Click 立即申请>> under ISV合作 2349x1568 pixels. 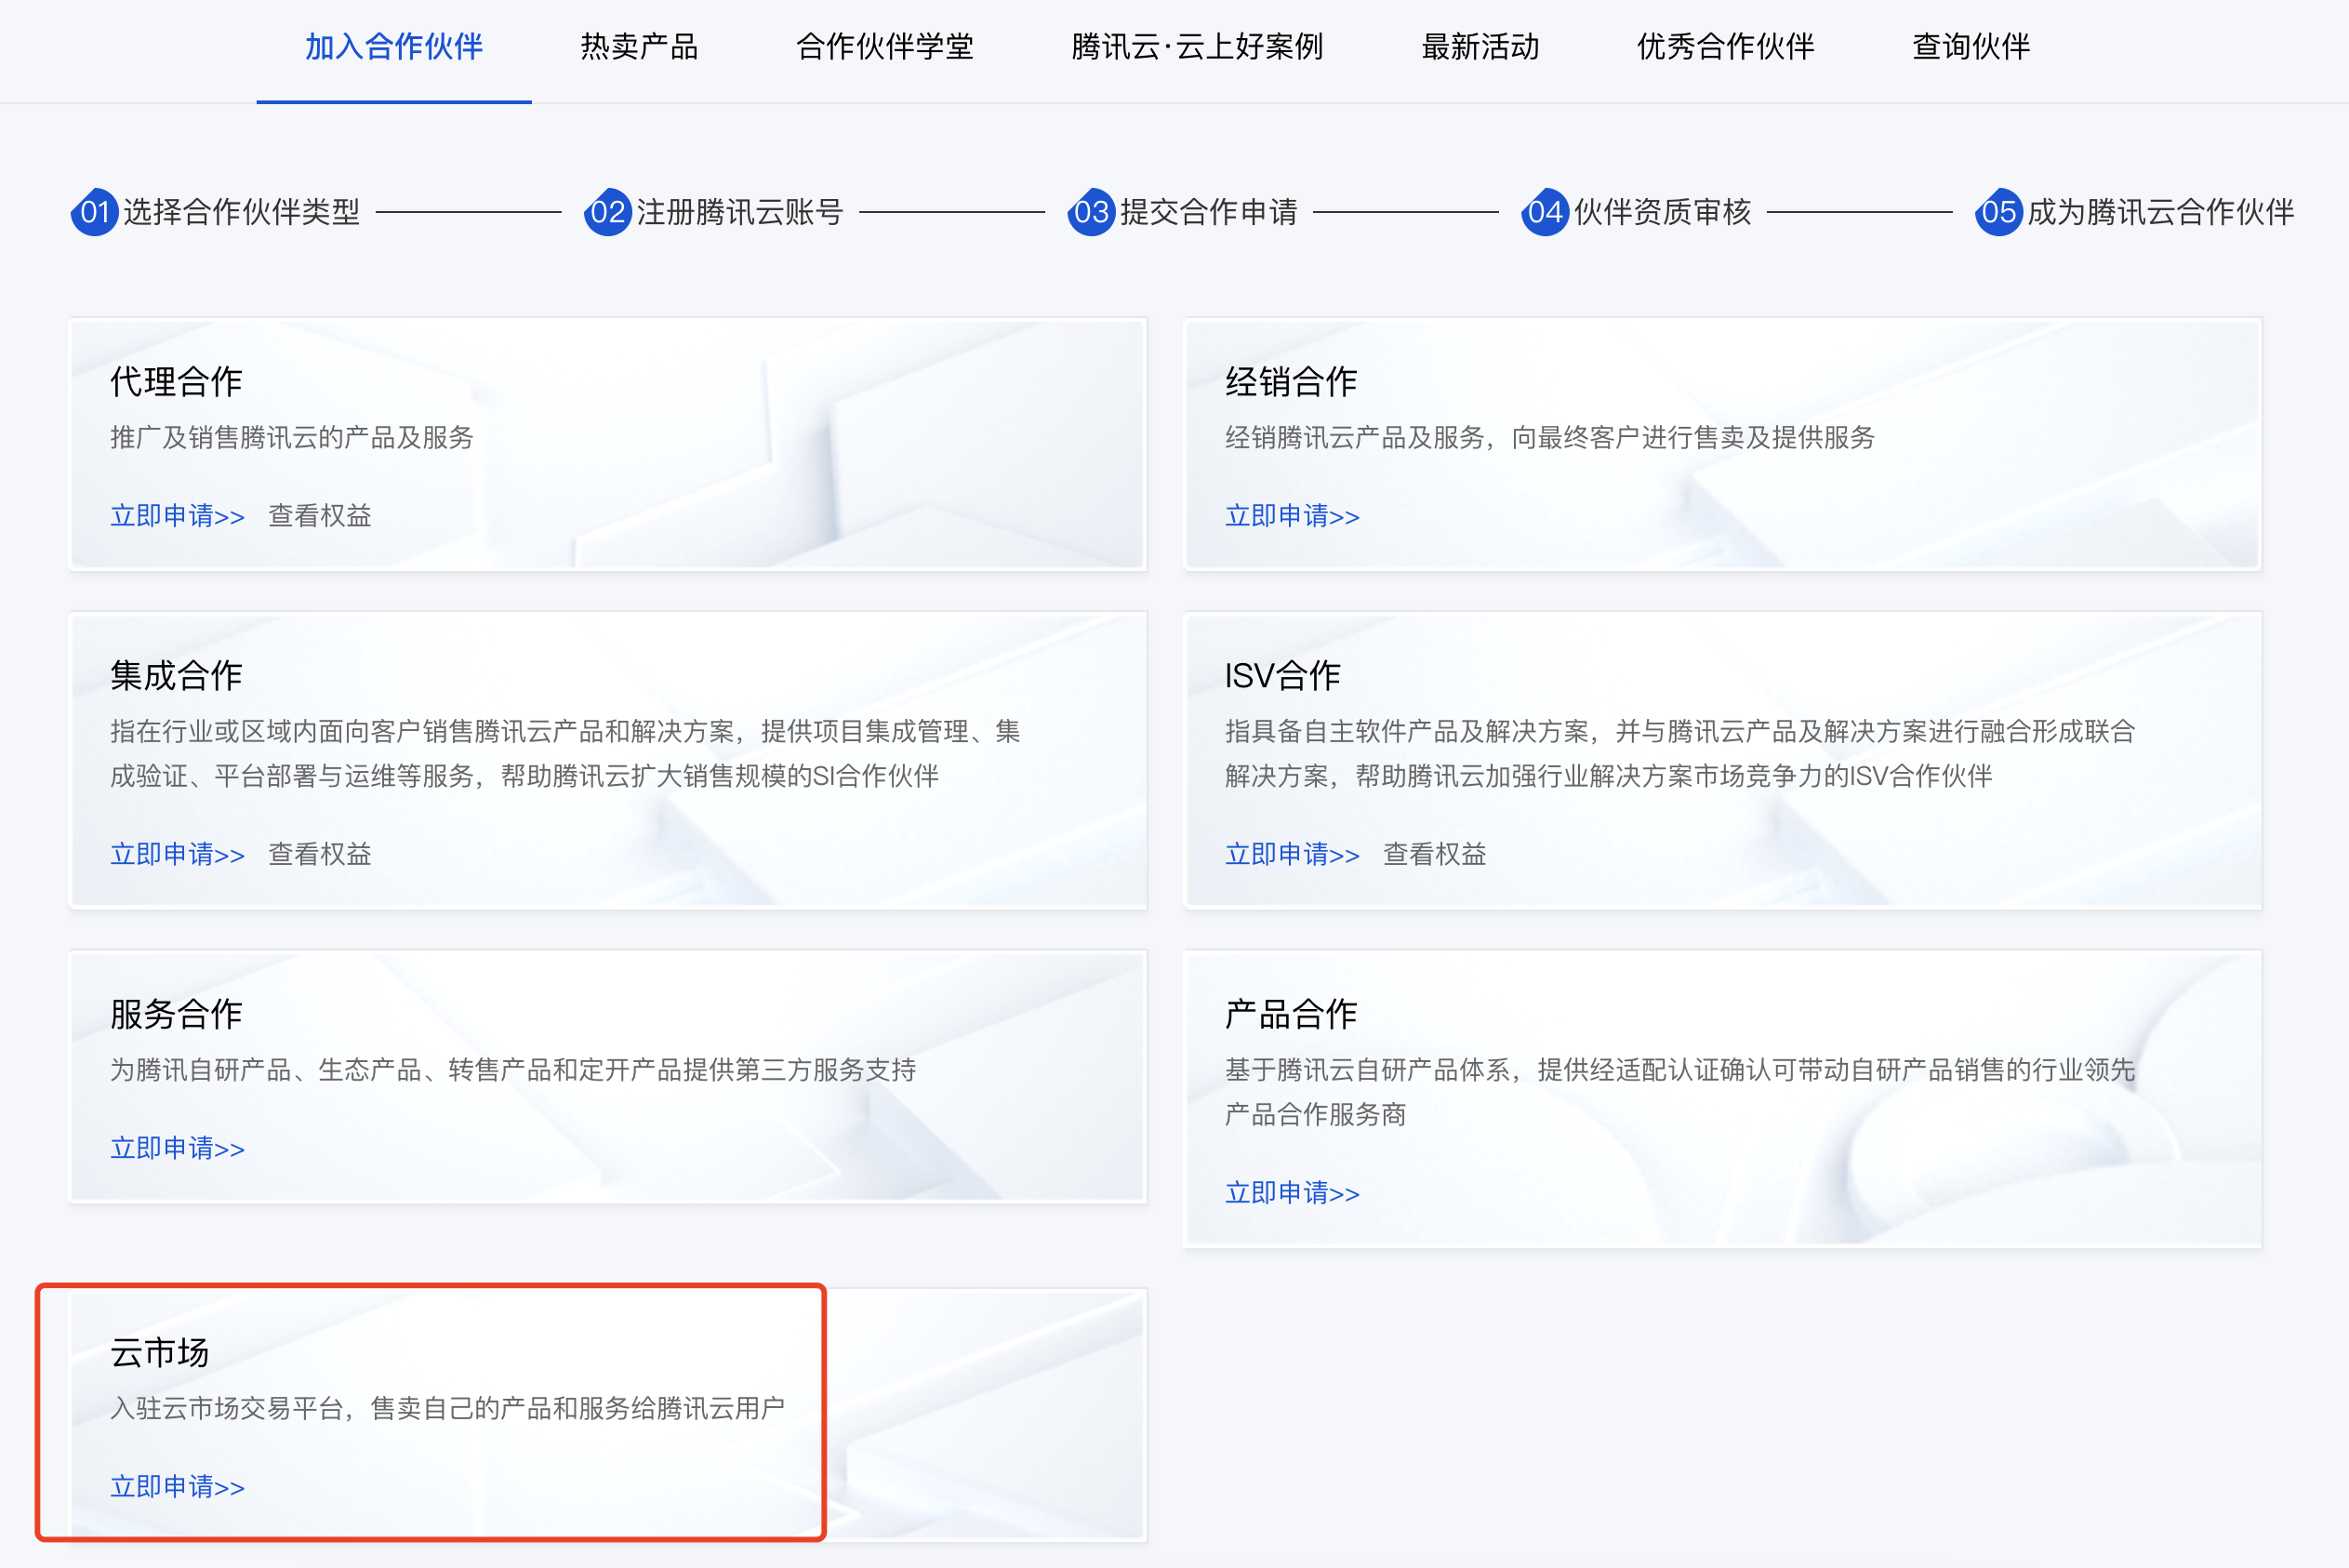tap(1292, 854)
